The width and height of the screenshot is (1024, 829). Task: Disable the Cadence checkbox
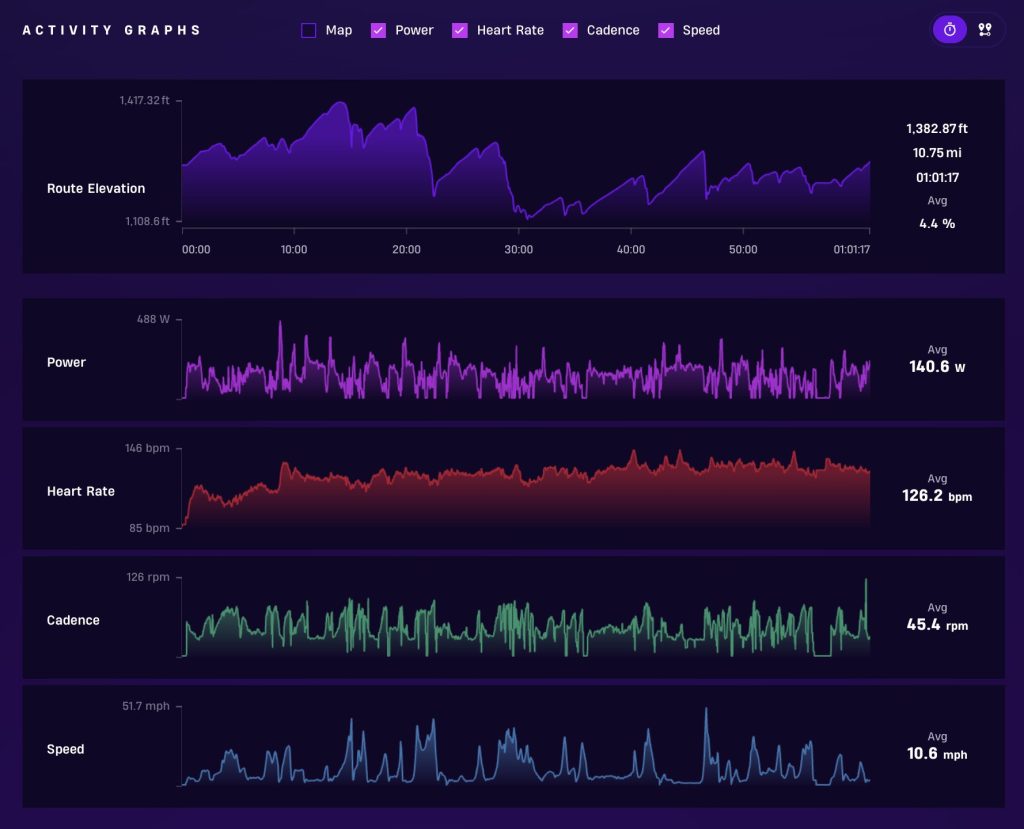[x=570, y=31]
